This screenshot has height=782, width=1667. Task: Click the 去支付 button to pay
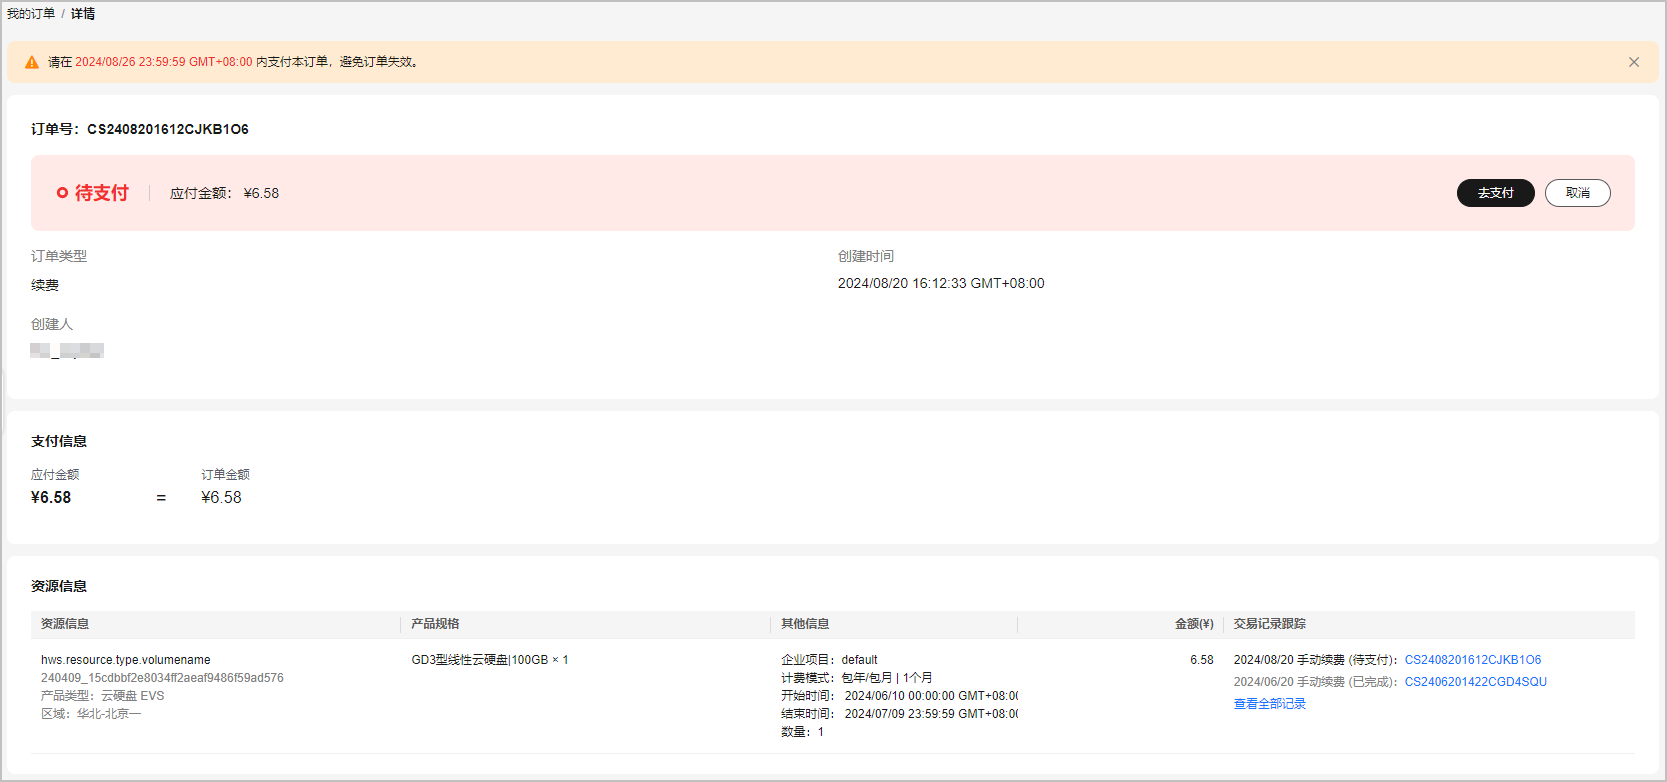pyautogui.click(x=1496, y=193)
